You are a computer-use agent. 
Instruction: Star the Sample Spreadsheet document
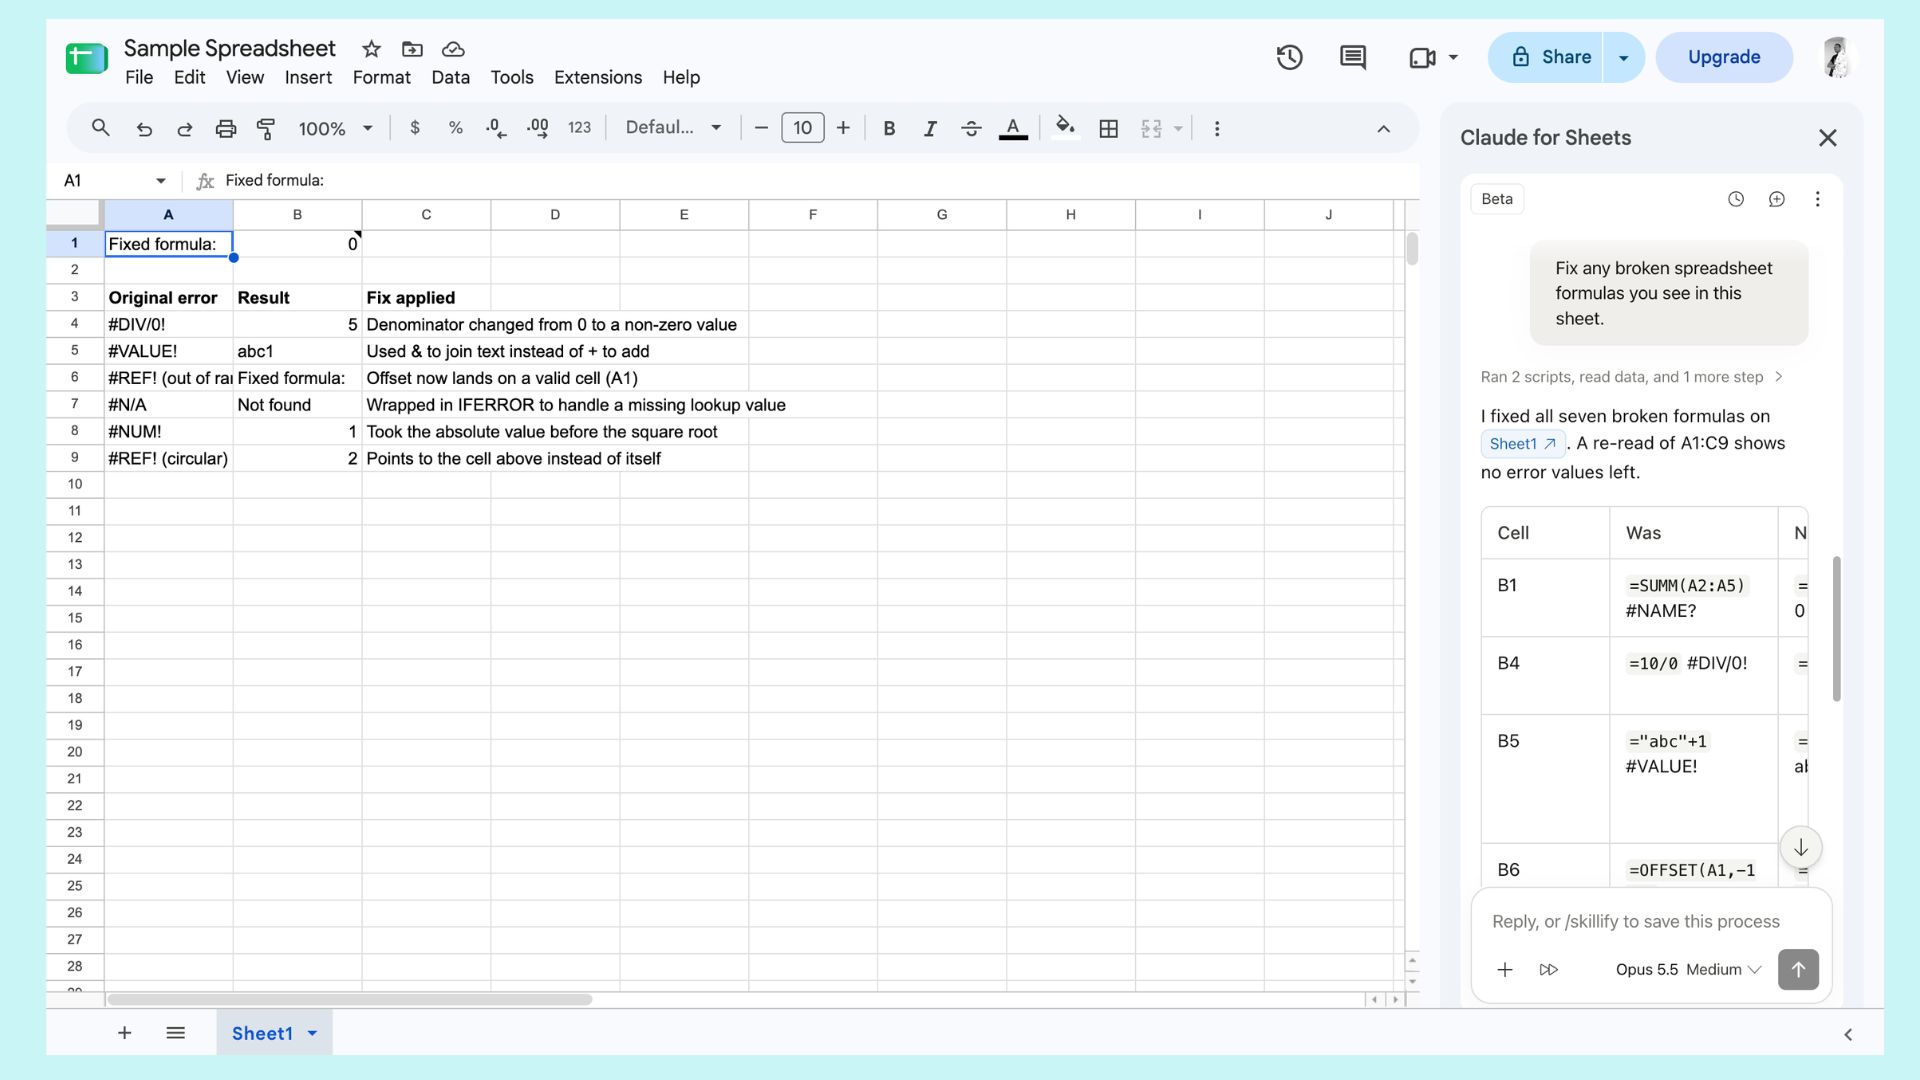point(371,49)
